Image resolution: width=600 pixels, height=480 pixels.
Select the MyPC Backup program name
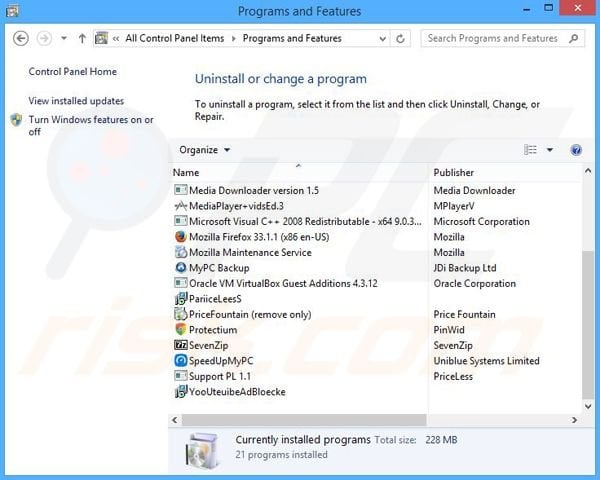pyautogui.click(x=219, y=268)
